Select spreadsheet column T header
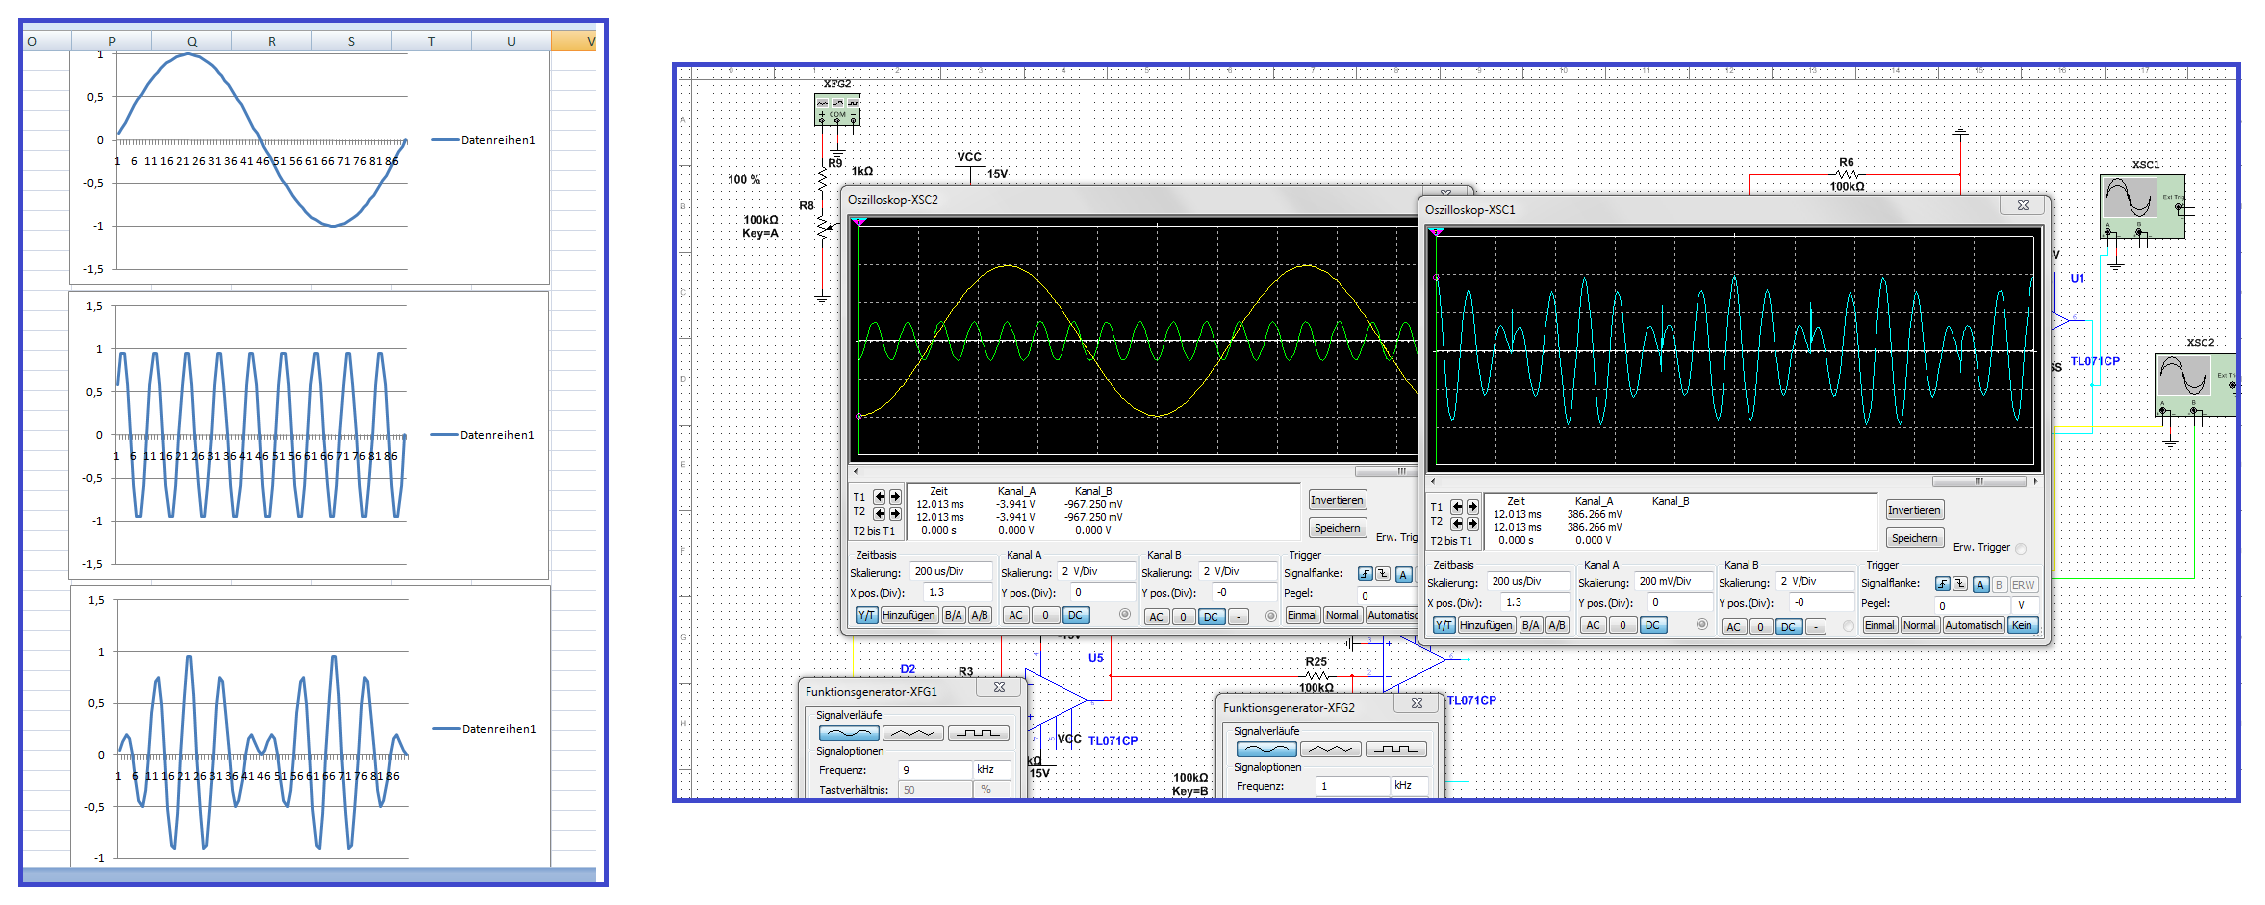The width and height of the screenshot is (2265, 905). click(x=431, y=42)
